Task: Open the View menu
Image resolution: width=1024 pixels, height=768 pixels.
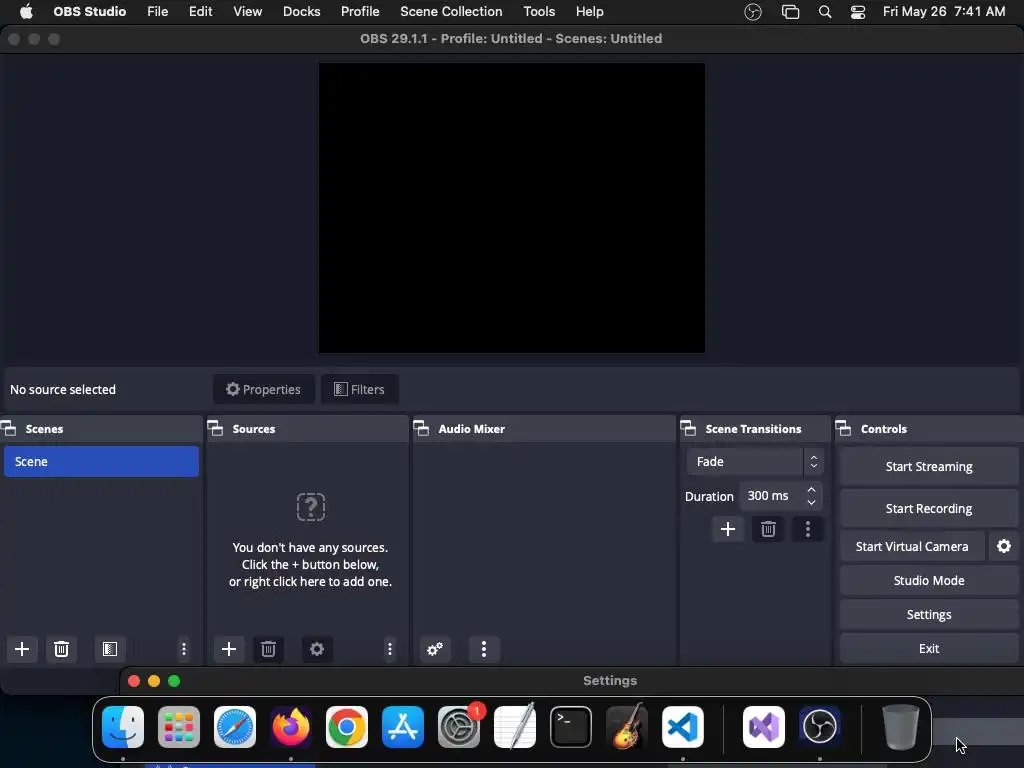Action: tap(248, 12)
